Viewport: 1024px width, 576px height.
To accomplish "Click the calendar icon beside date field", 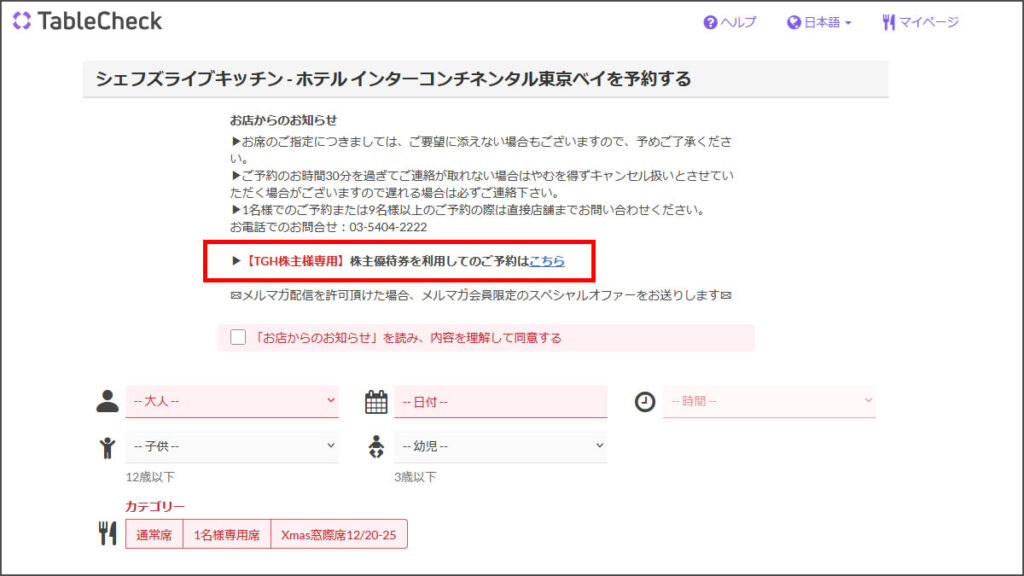I will tap(376, 402).
